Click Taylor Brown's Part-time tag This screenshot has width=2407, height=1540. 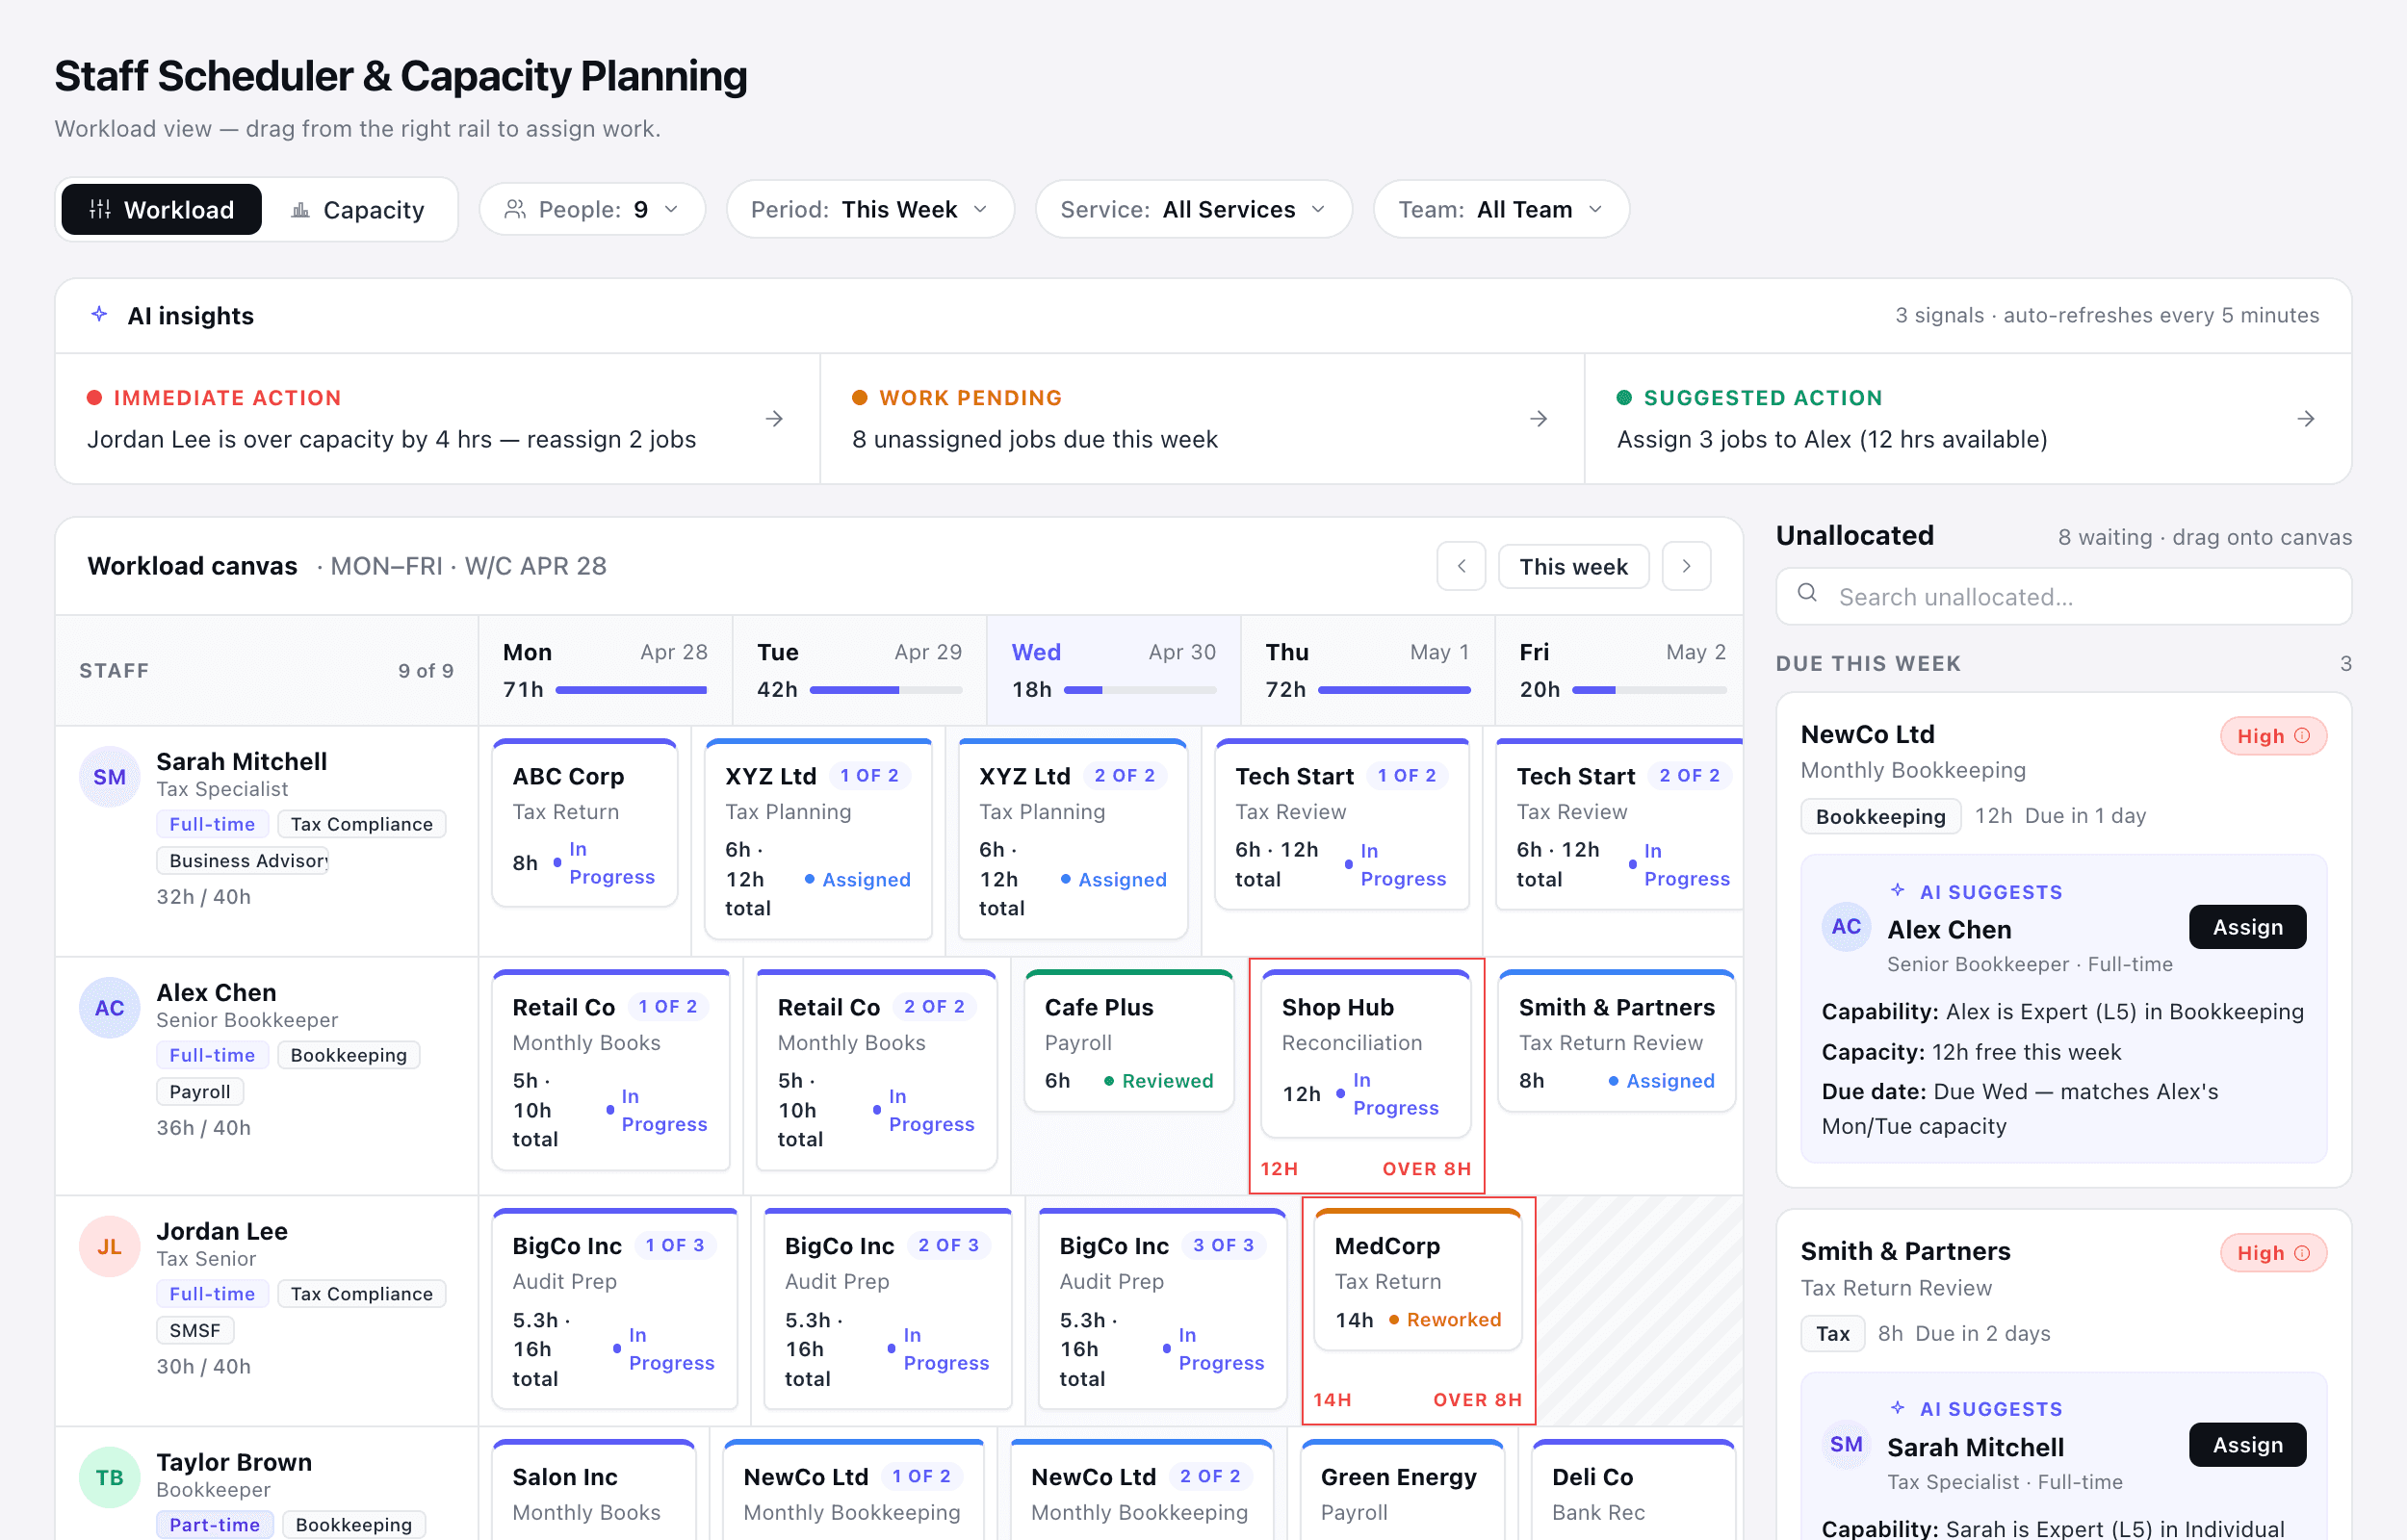coord(214,1524)
